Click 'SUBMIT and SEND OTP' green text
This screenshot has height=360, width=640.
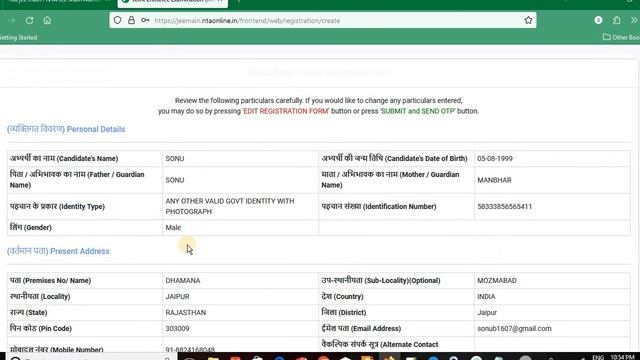[418, 111]
